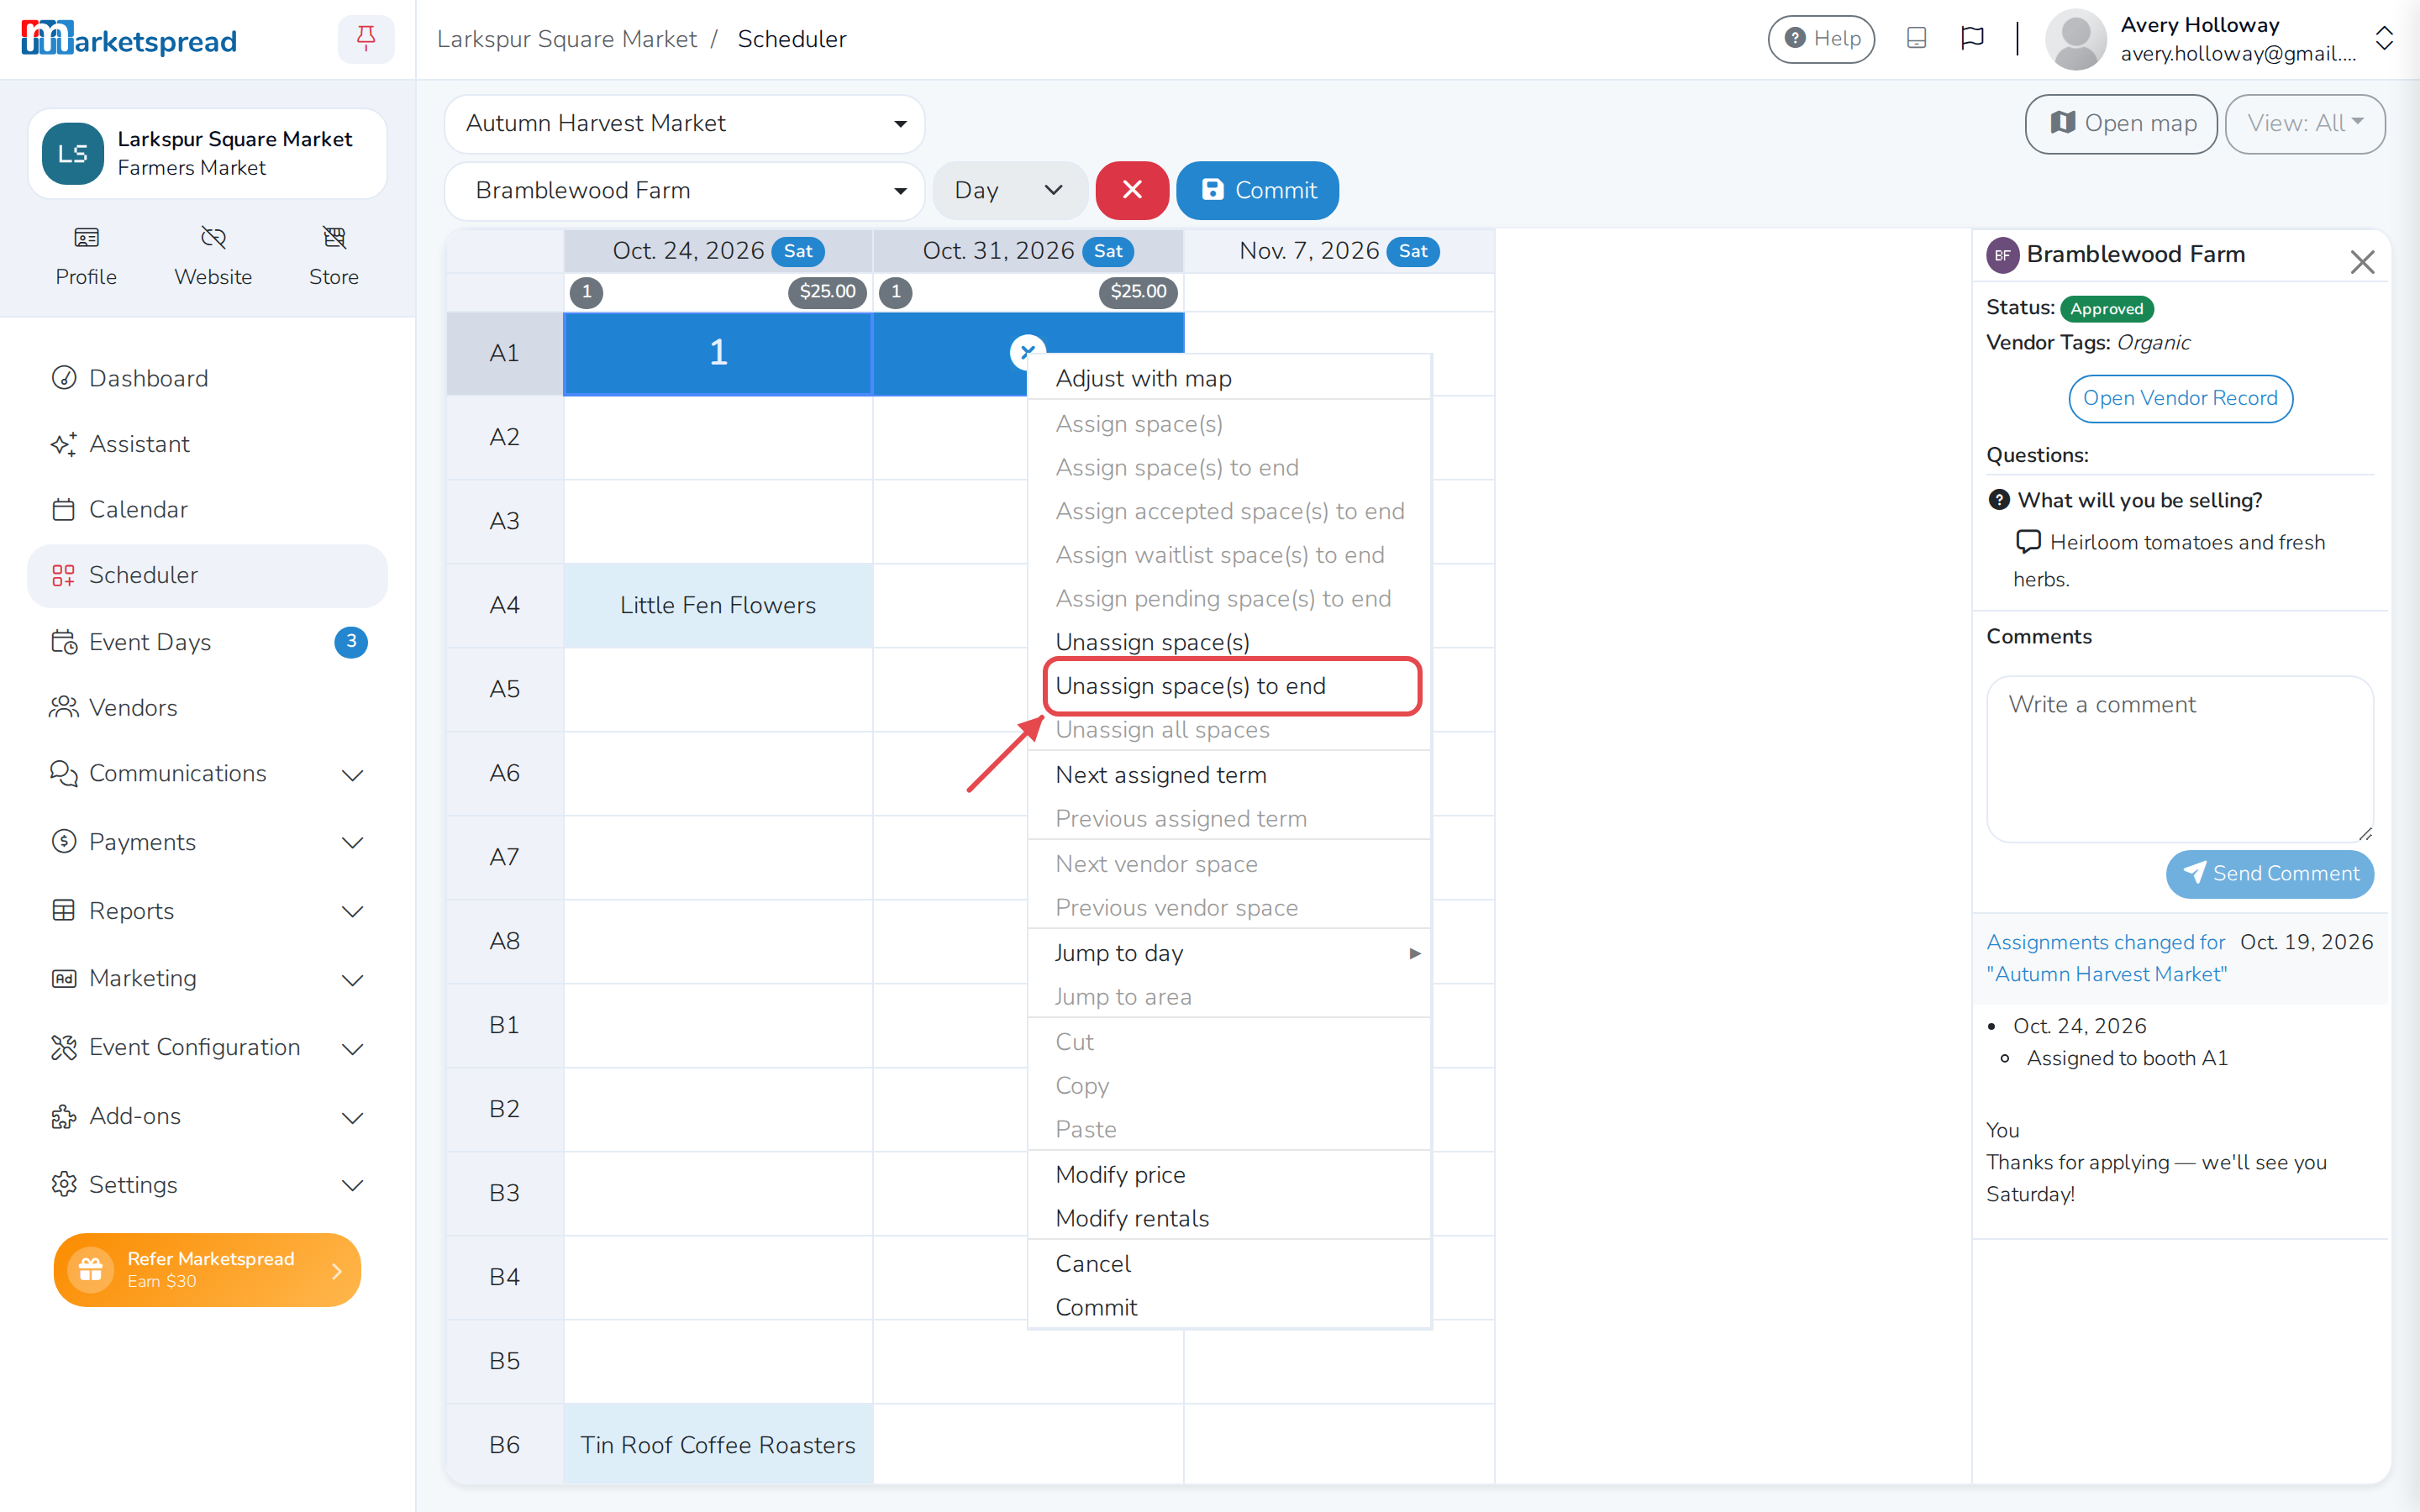
Task: Close the Bramblewood Farm panel
Action: click(x=2362, y=262)
